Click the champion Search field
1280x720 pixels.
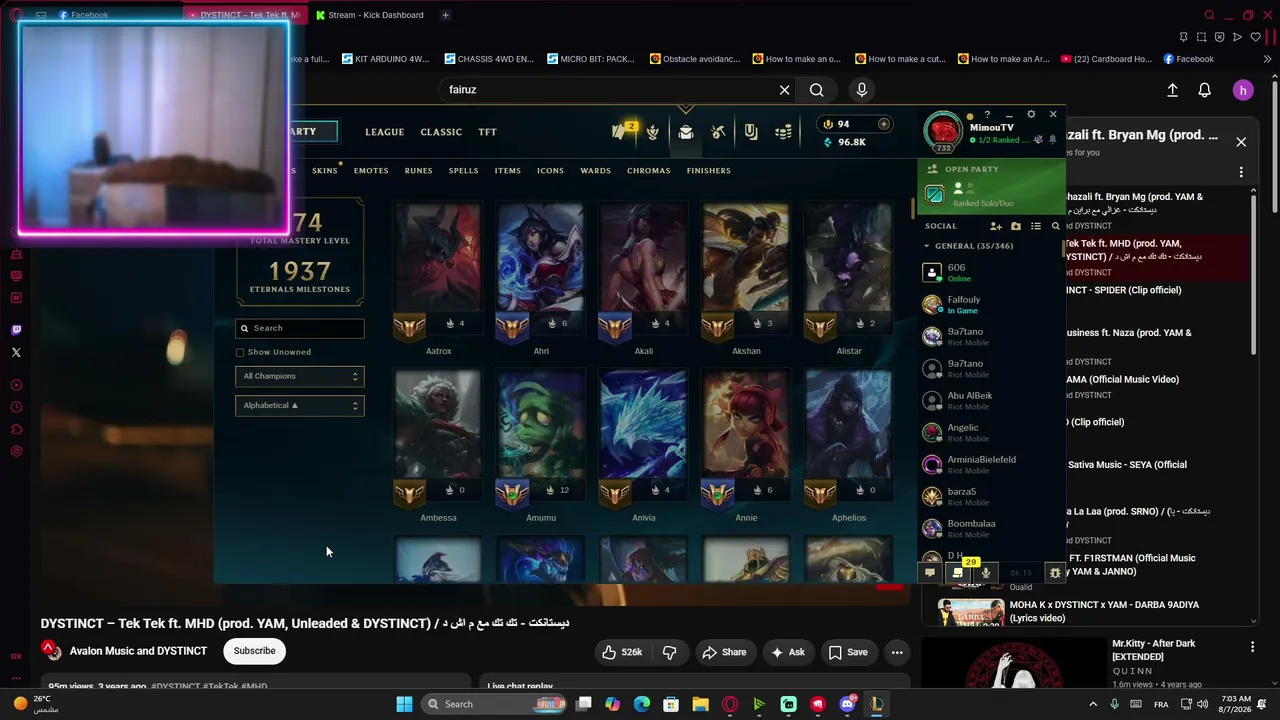click(x=300, y=328)
